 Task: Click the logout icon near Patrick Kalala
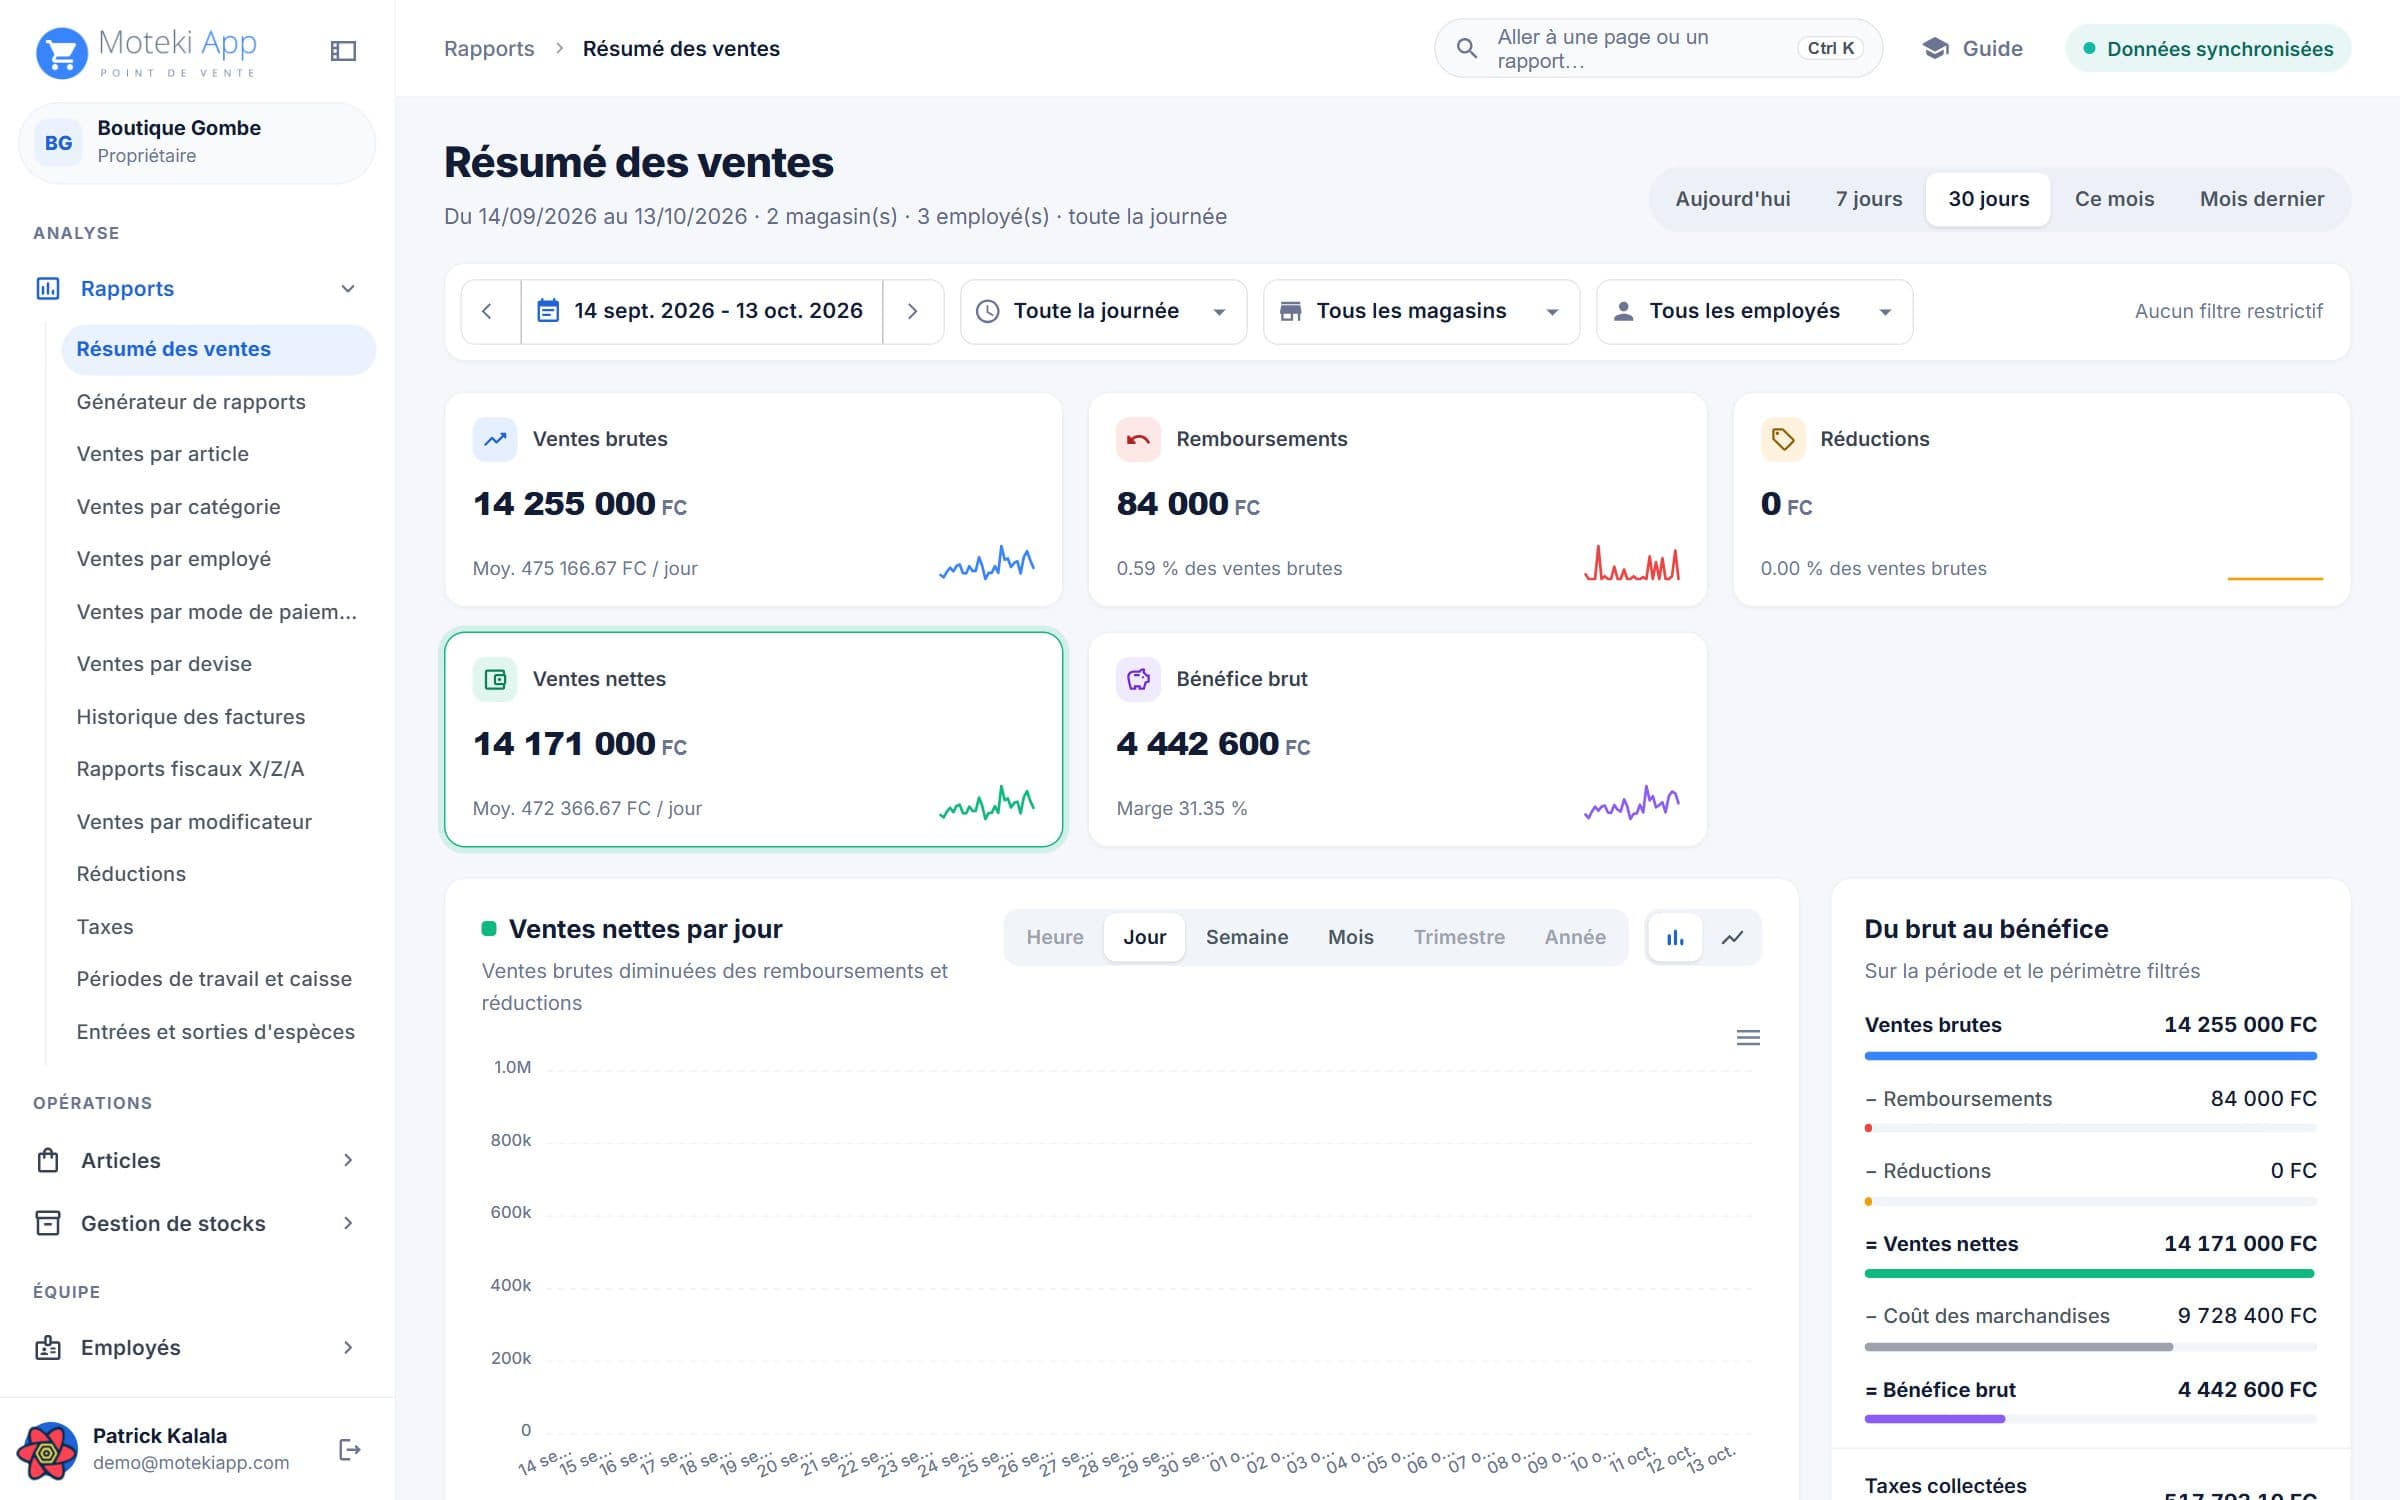[x=349, y=1449]
